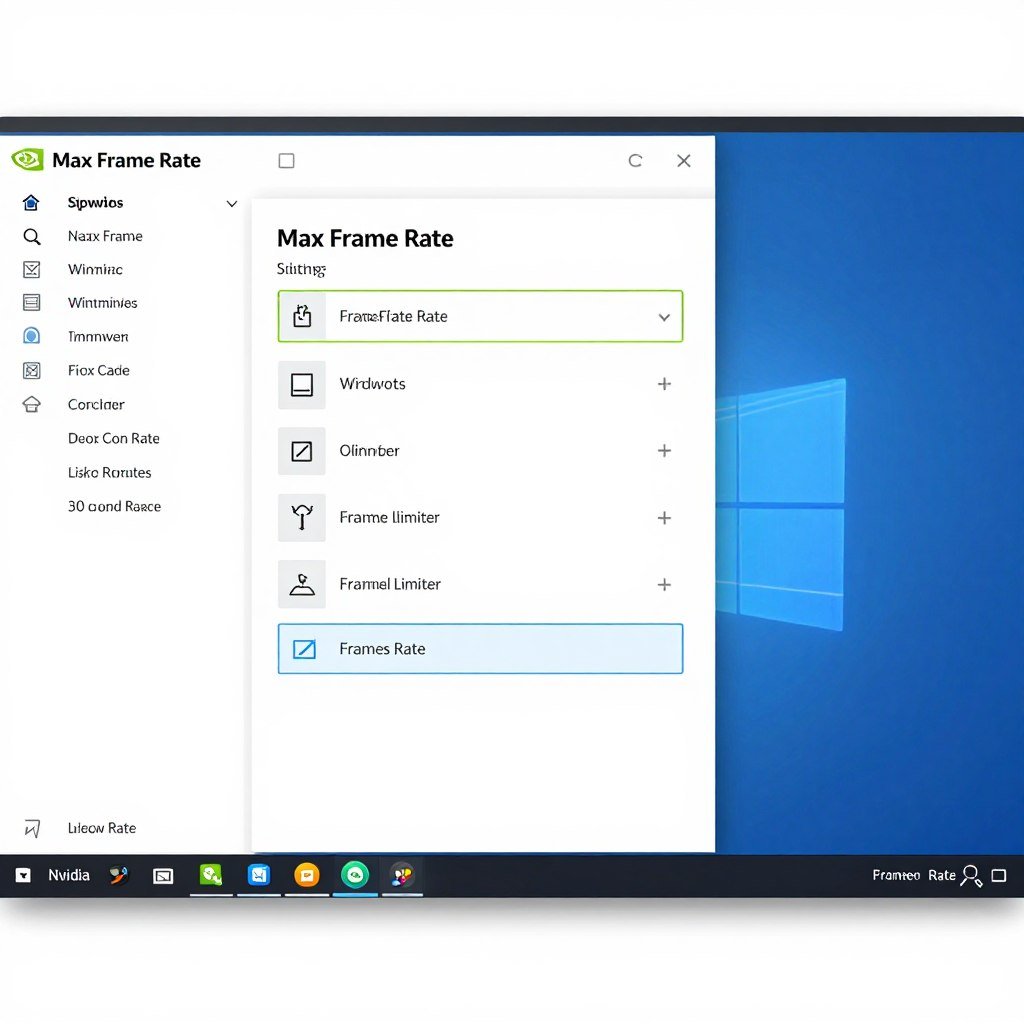Click the Corclaer hat icon
1024x1024 pixels.
click(x=31, y=404)
